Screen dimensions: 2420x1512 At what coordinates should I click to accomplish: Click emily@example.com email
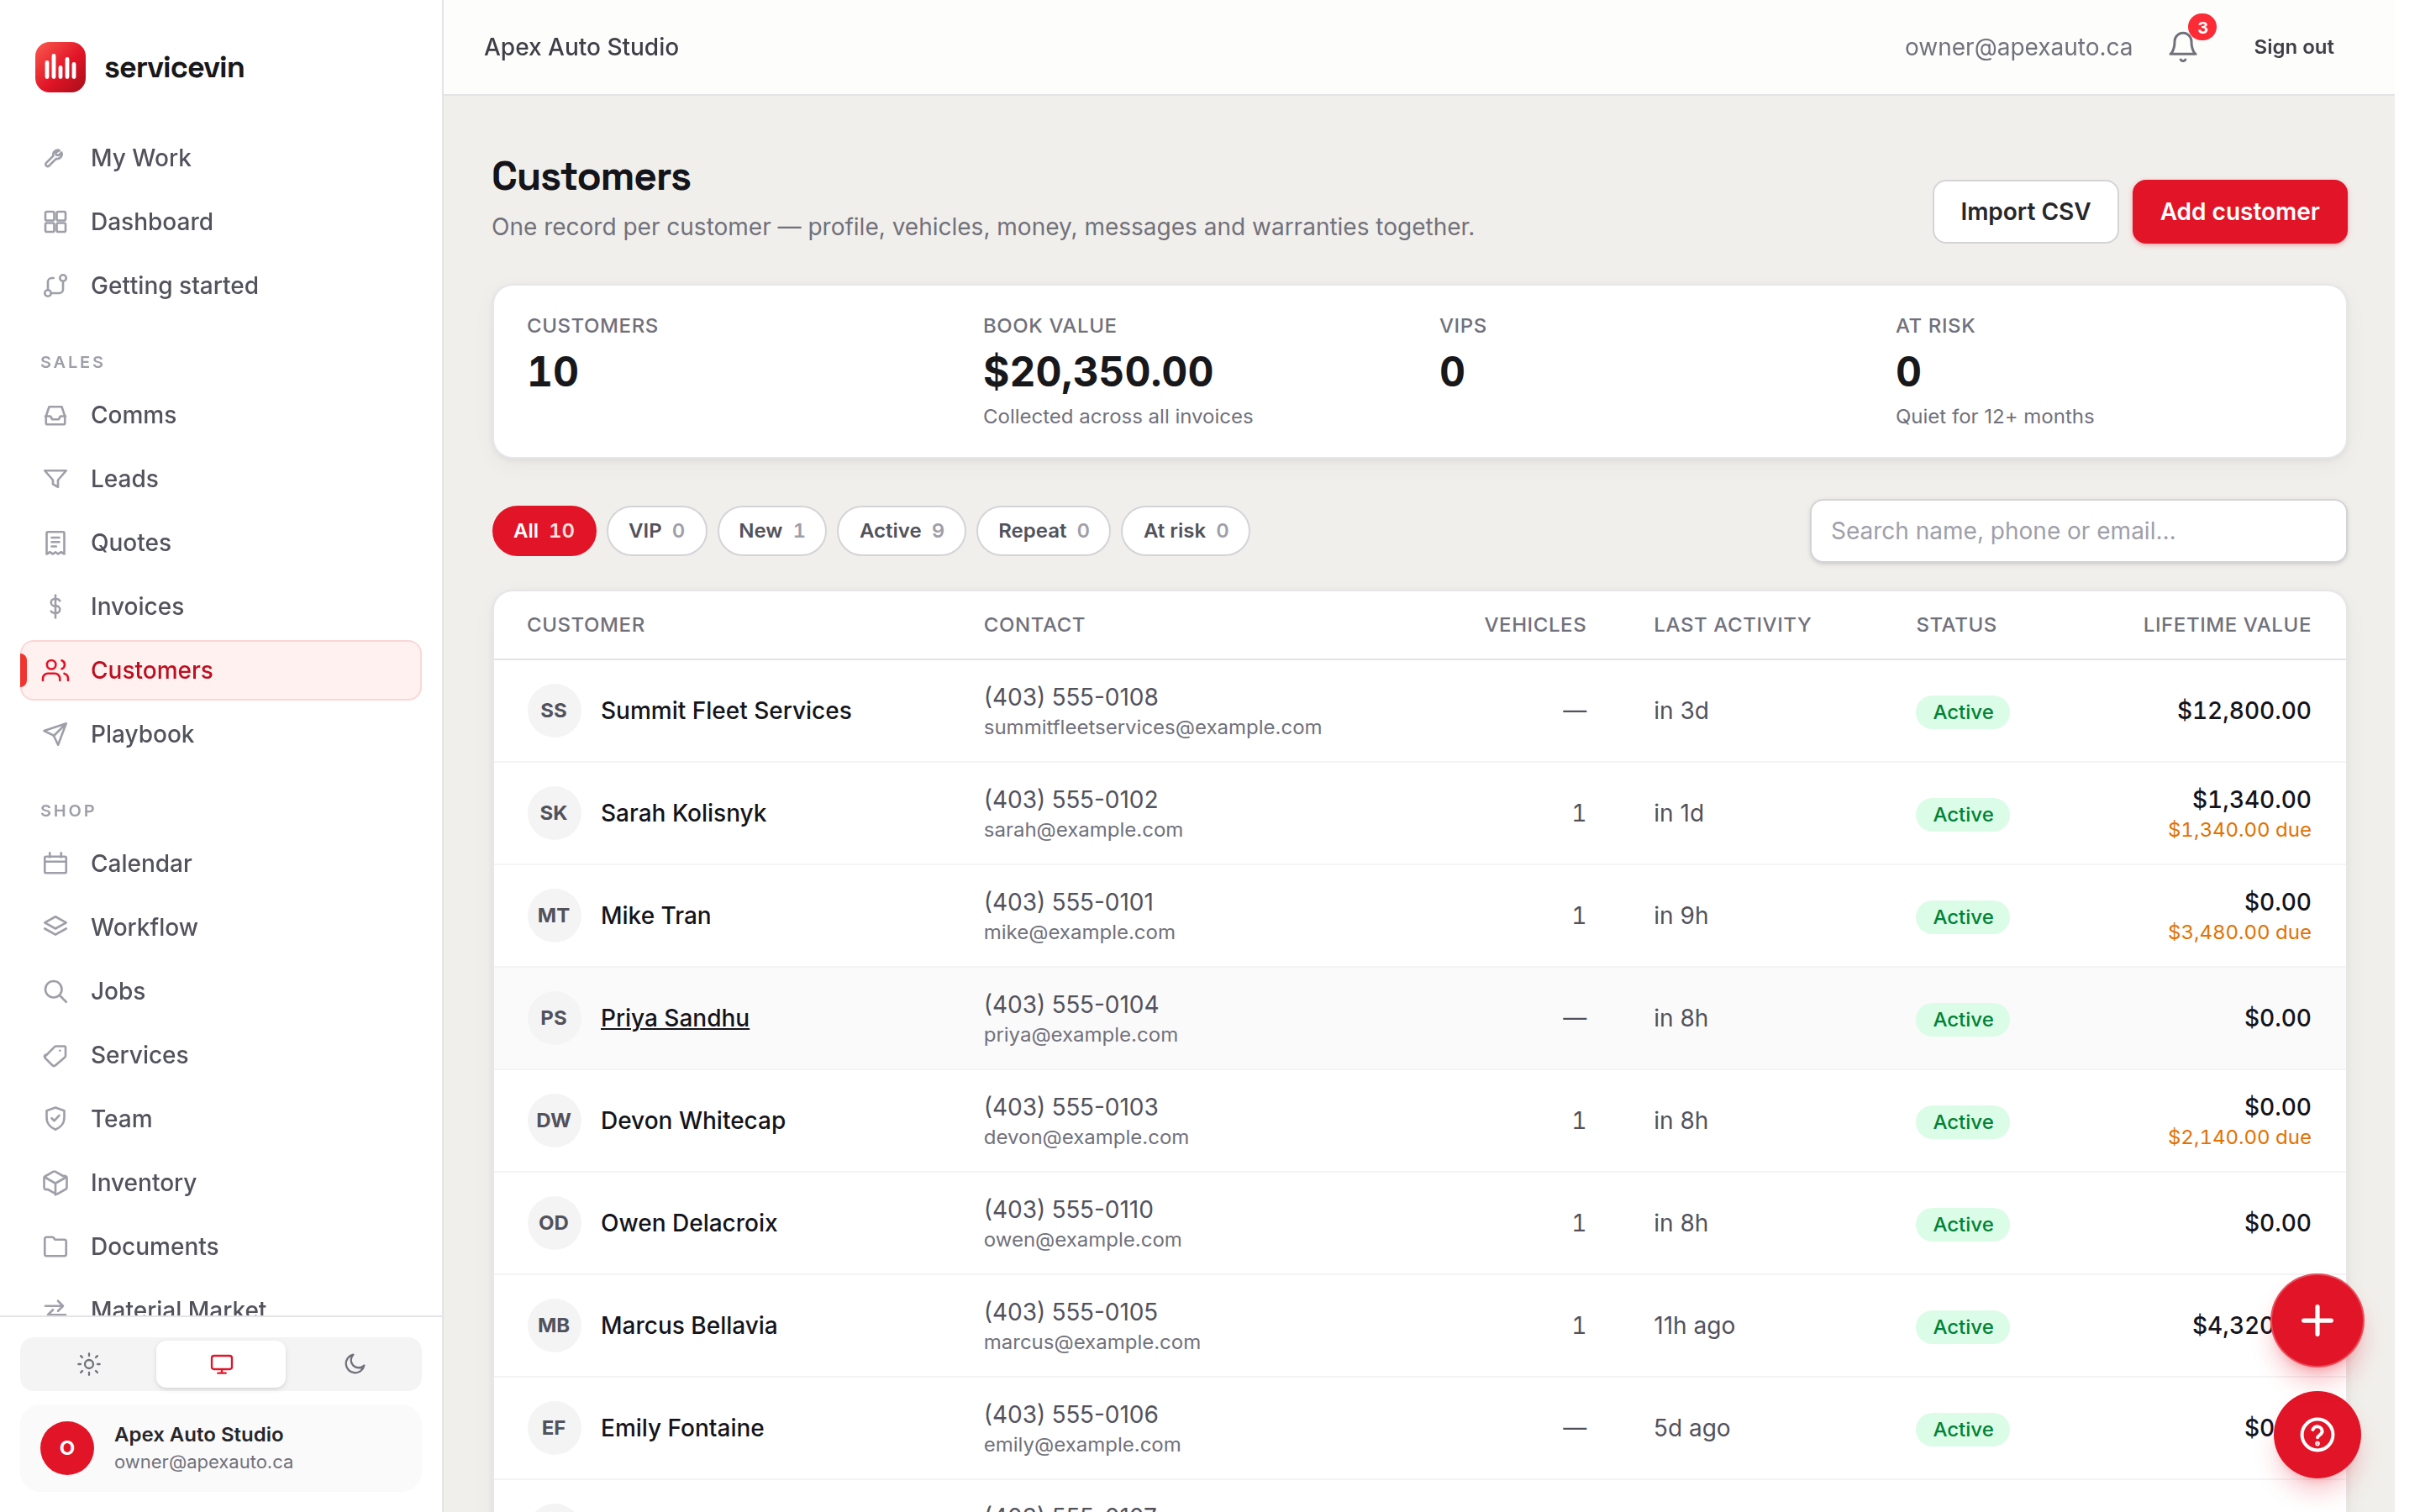1082,1445
